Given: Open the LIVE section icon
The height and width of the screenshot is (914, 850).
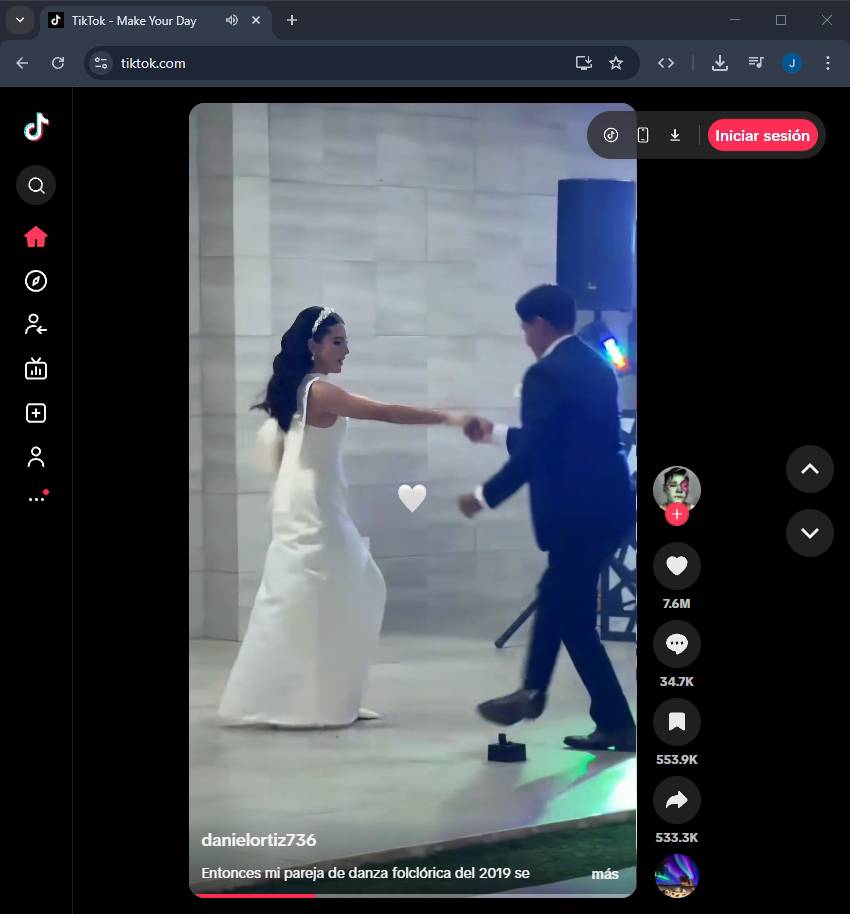Looking at the screenshot, I should 36,369.
